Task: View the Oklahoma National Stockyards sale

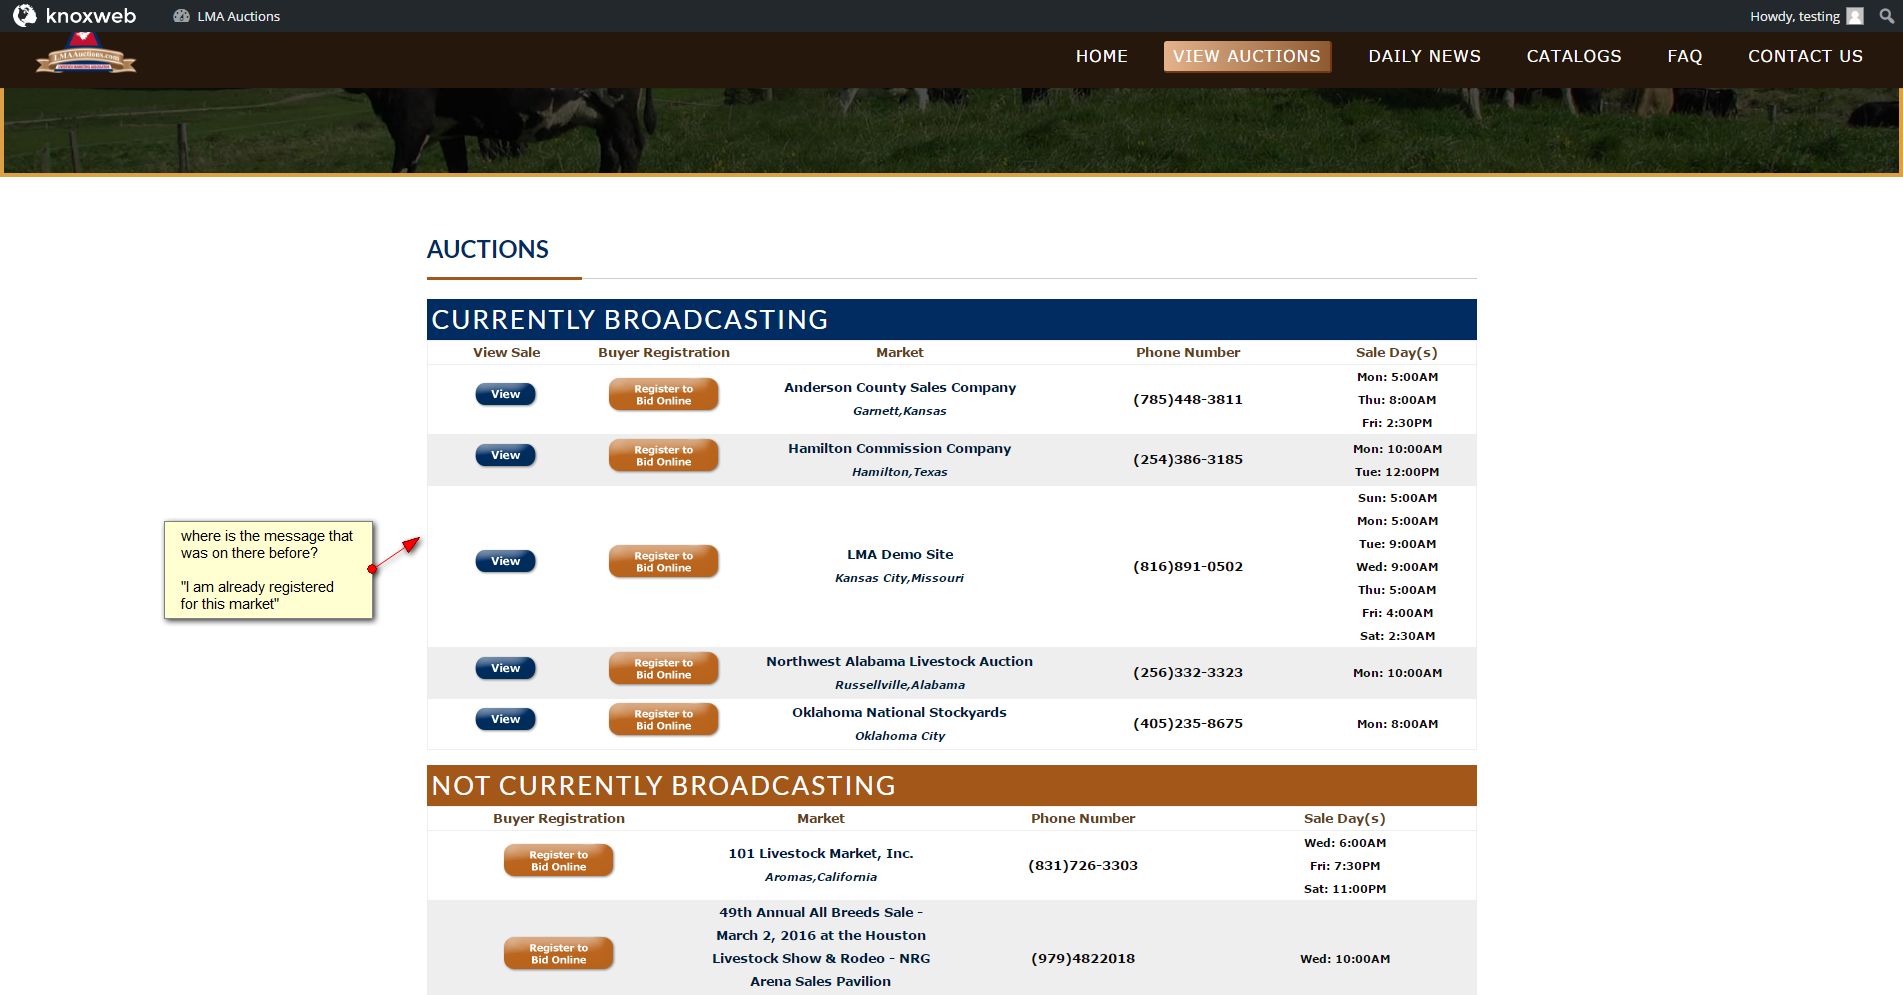Action: pyautogui.click(x=506, y=719)
